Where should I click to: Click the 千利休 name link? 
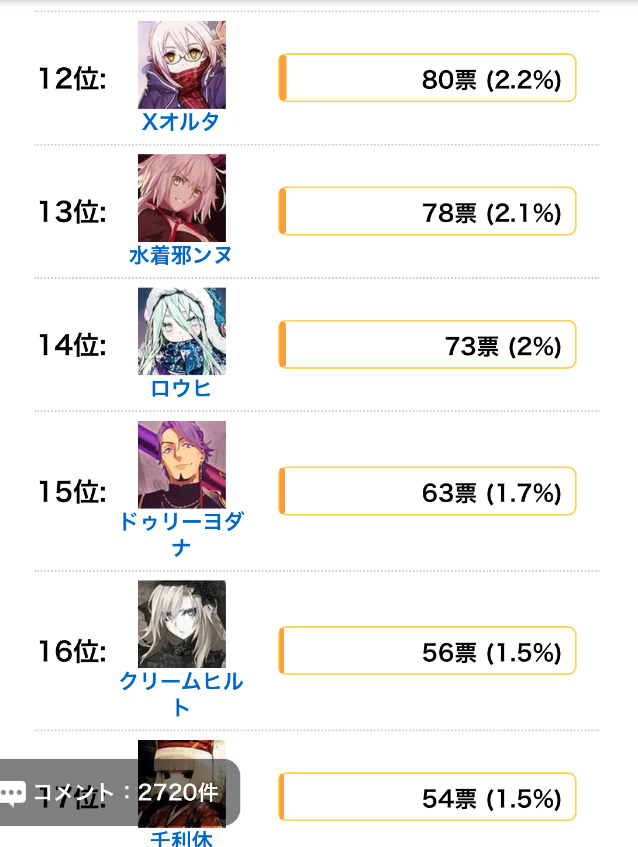coord(181,838)
